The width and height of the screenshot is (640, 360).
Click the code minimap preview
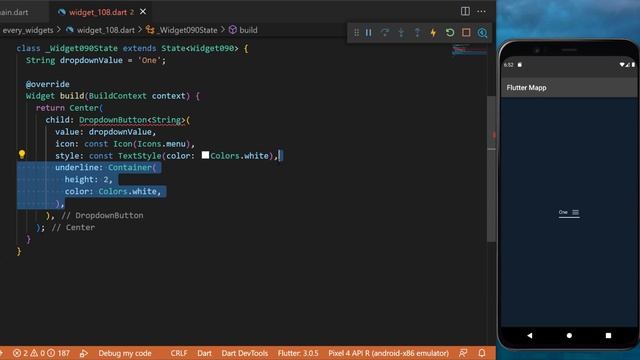[469, 51]
